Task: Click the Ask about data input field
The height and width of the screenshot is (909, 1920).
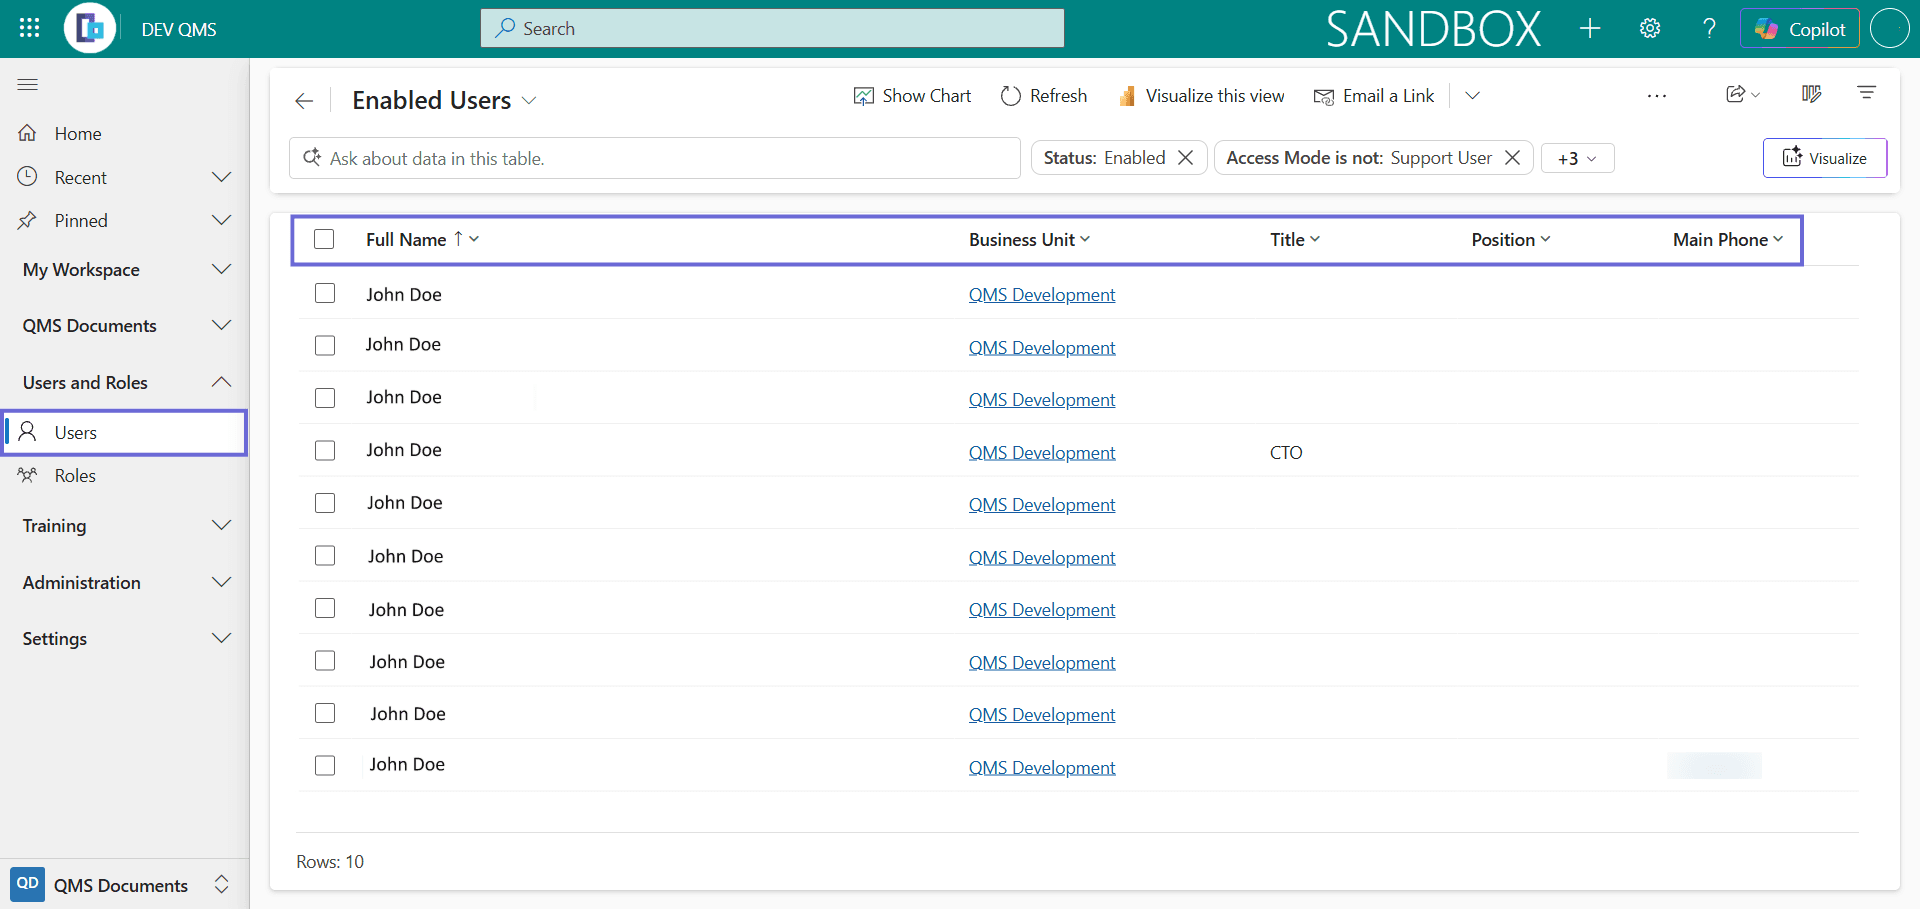Action: click(x=655, y=158)
